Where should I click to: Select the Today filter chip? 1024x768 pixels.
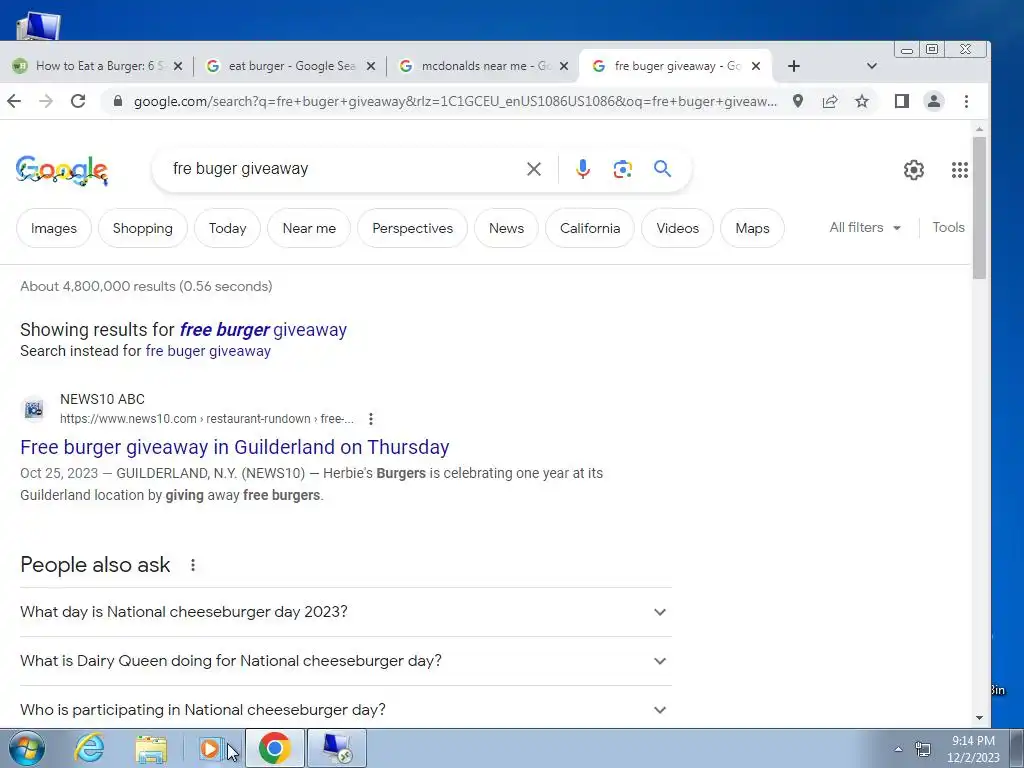227,228
